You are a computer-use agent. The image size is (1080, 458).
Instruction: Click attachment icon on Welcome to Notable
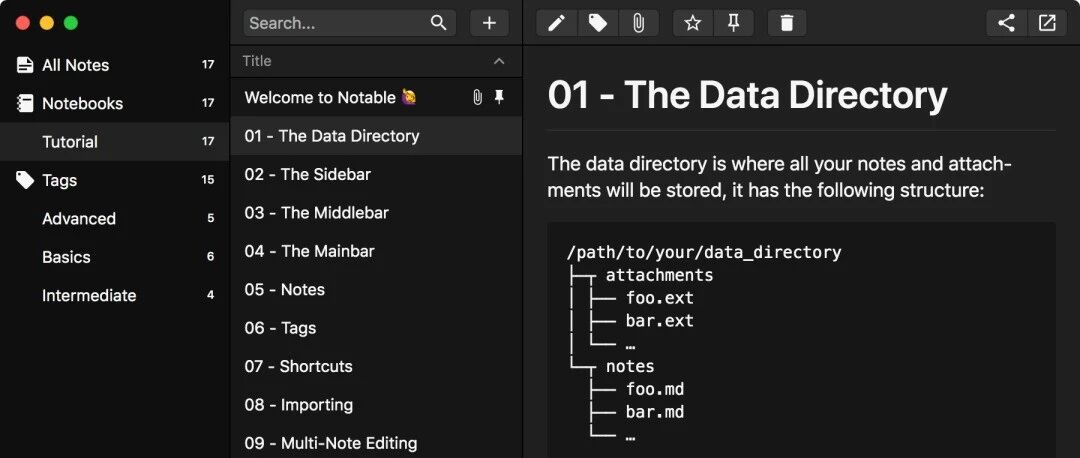click(x=477, y=98)
